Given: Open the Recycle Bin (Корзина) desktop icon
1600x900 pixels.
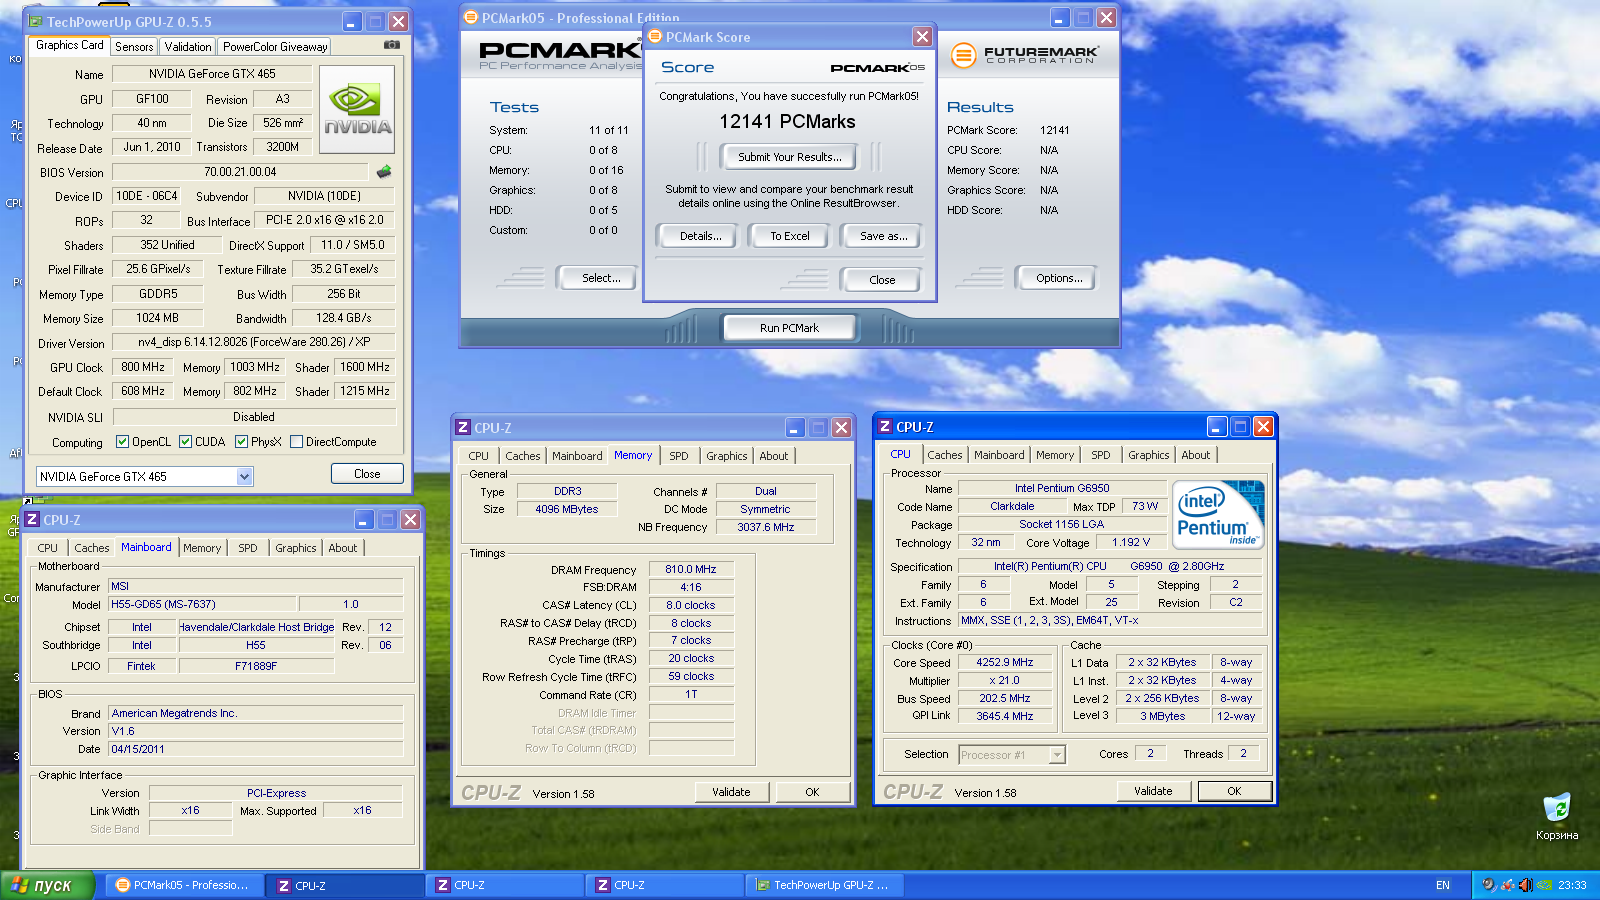Looking at the screenshot, I should coord(1557,816).
